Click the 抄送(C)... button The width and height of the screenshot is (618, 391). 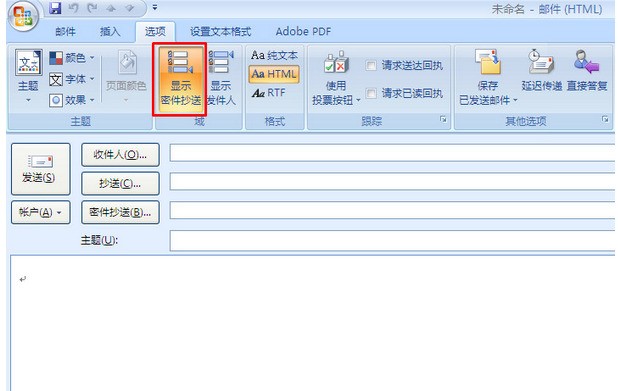(120, 183)
